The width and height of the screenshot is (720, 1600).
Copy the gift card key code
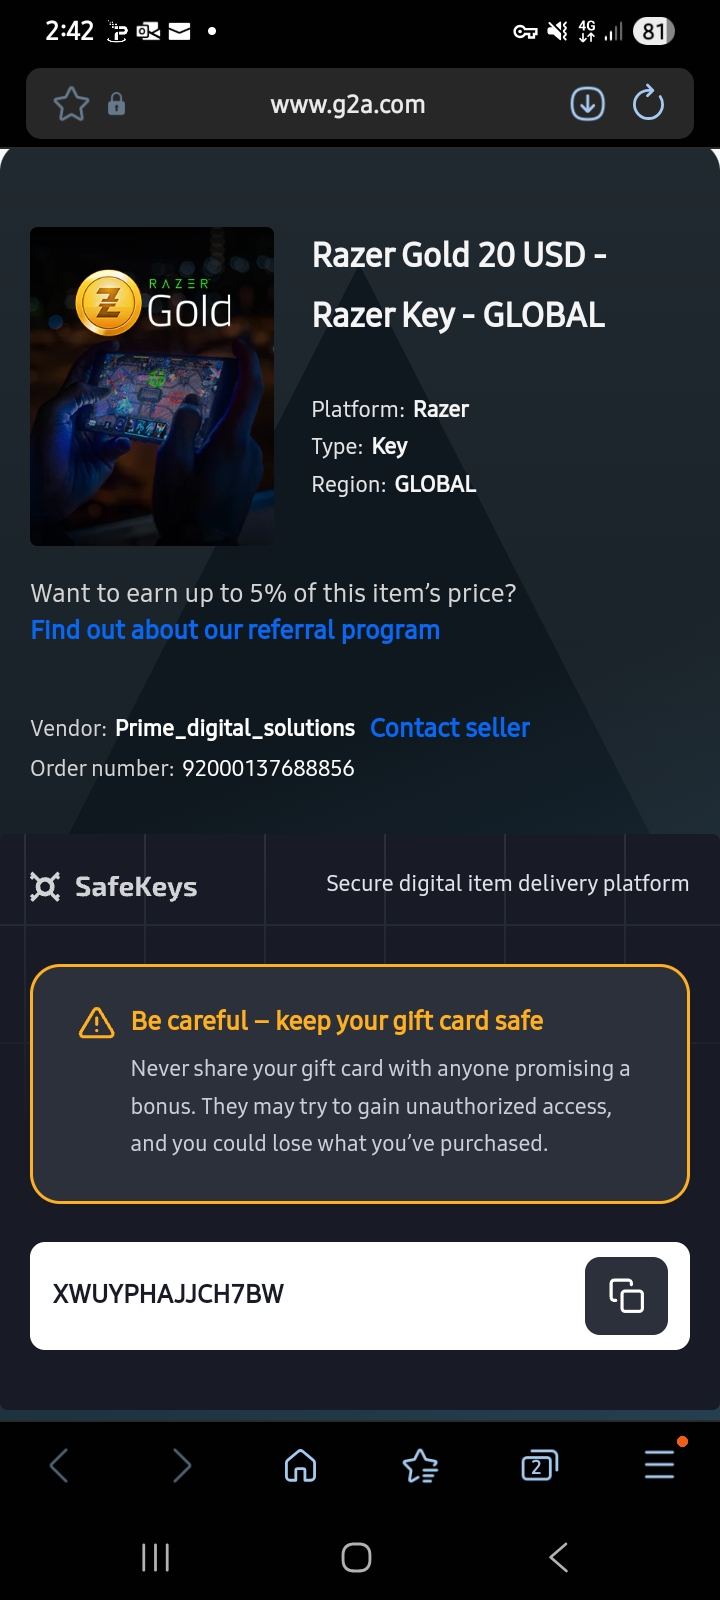626,1295
